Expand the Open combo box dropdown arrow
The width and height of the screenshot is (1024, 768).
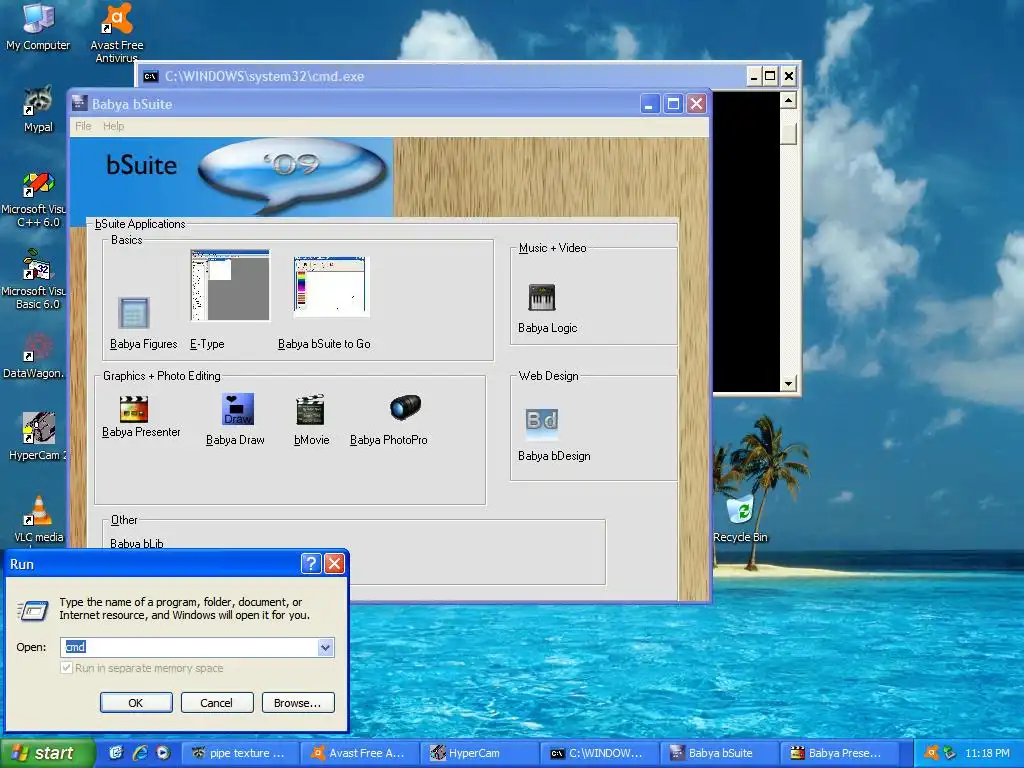[325, 647]
